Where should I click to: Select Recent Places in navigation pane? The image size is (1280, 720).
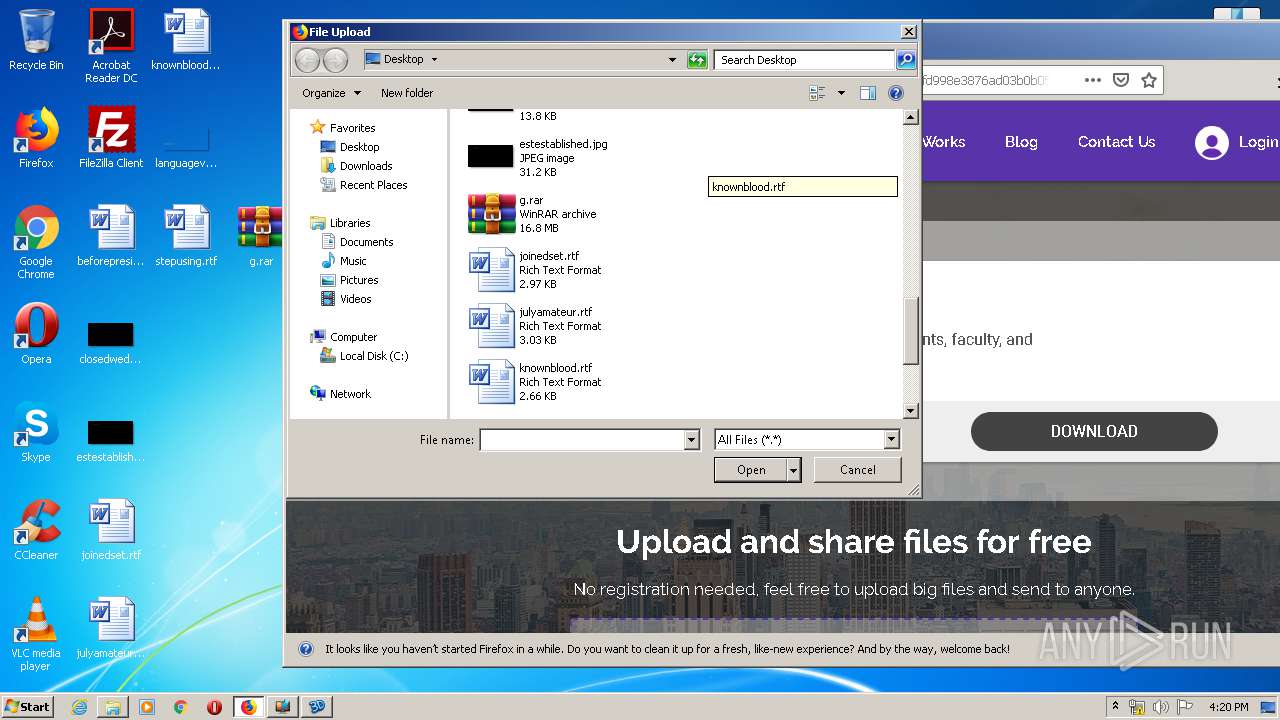pos(364,185)
